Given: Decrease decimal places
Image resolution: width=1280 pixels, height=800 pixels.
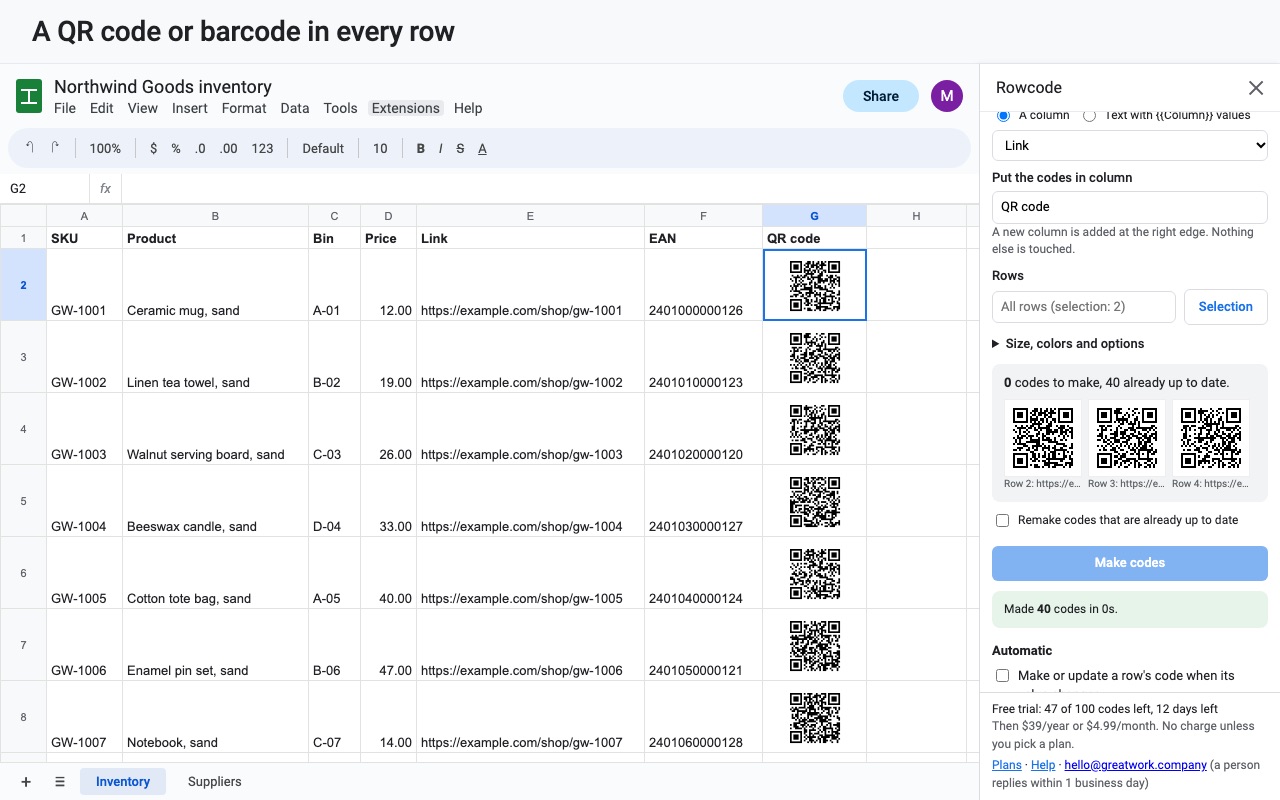Looking at the screenshot, I should pyautogui.click(x=200, y=148).
